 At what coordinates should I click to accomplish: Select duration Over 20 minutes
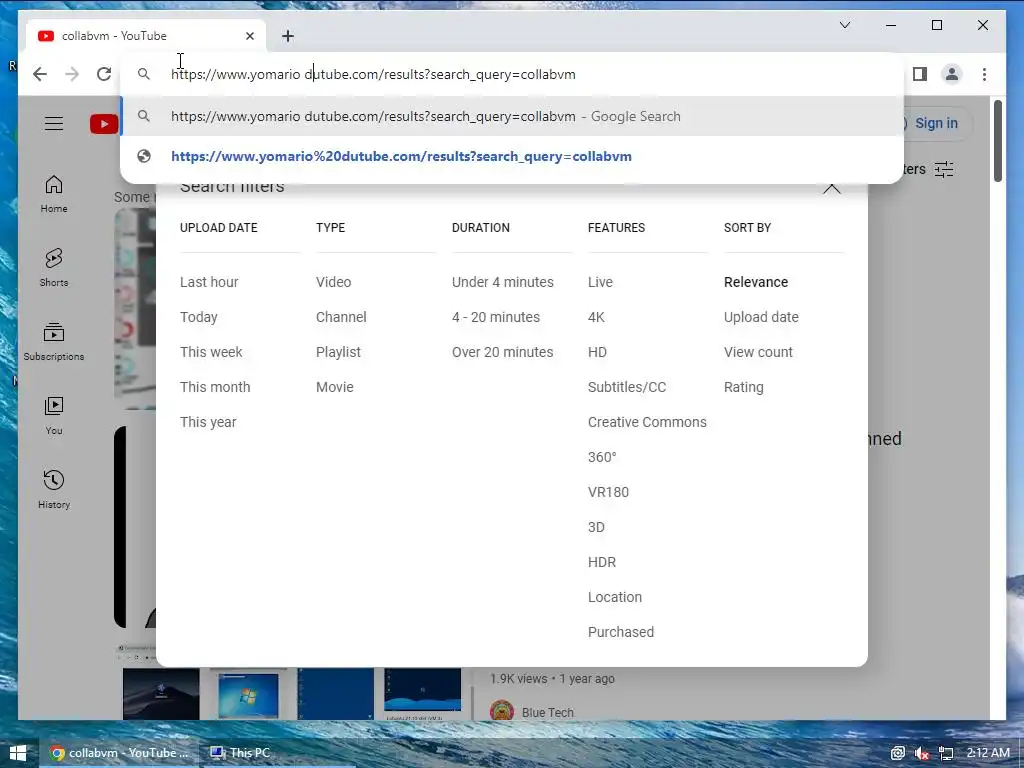(x=502, y=352)
